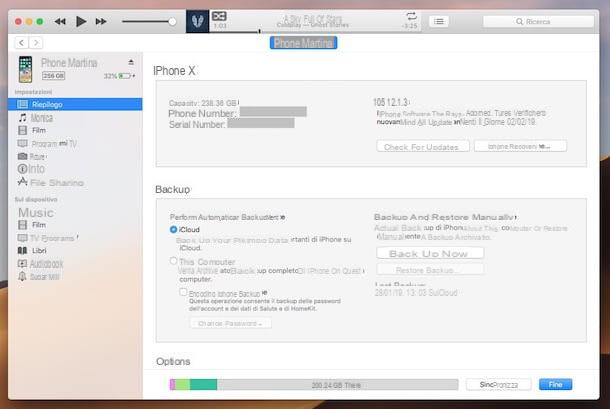Screen dimensions: 610x409
Task: Open Music on the device section
Action: click(75, 212)
